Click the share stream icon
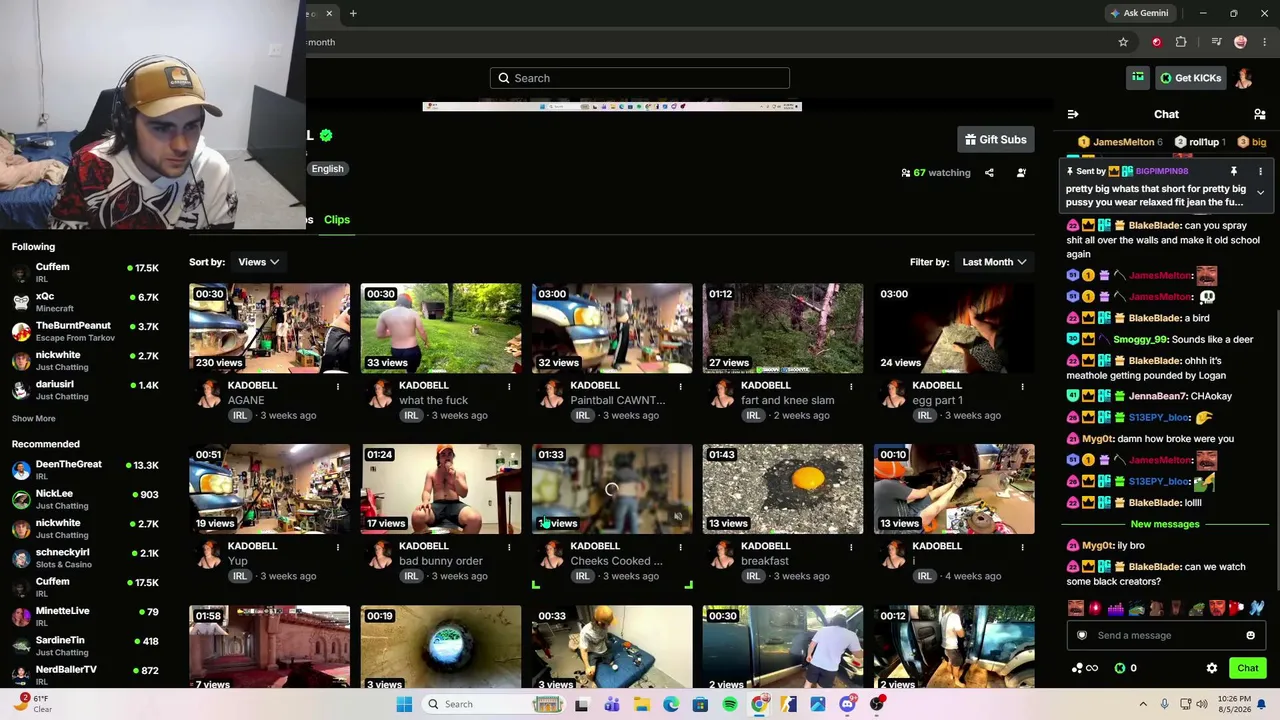Image resolution: width=1280 pixels, height=720 pixels. click(989, 173)
